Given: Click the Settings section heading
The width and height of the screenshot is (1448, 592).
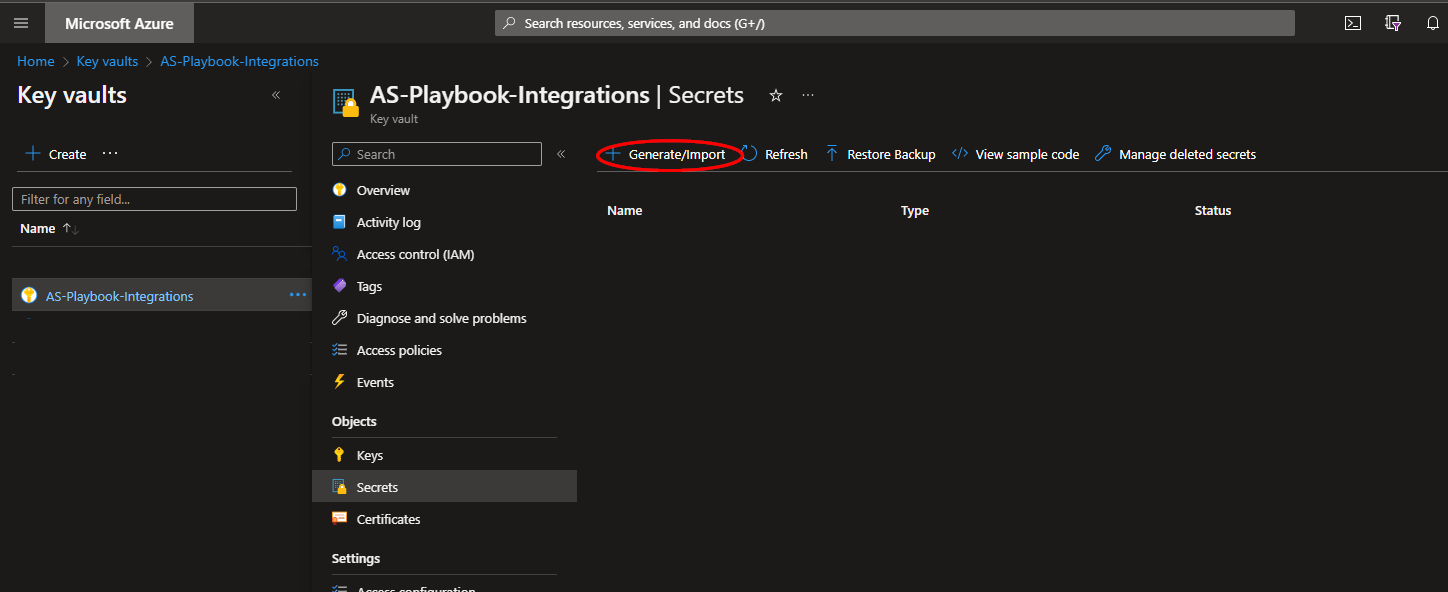Looking at the screenshot, I should pyautogui.click(x=356, y=558).
